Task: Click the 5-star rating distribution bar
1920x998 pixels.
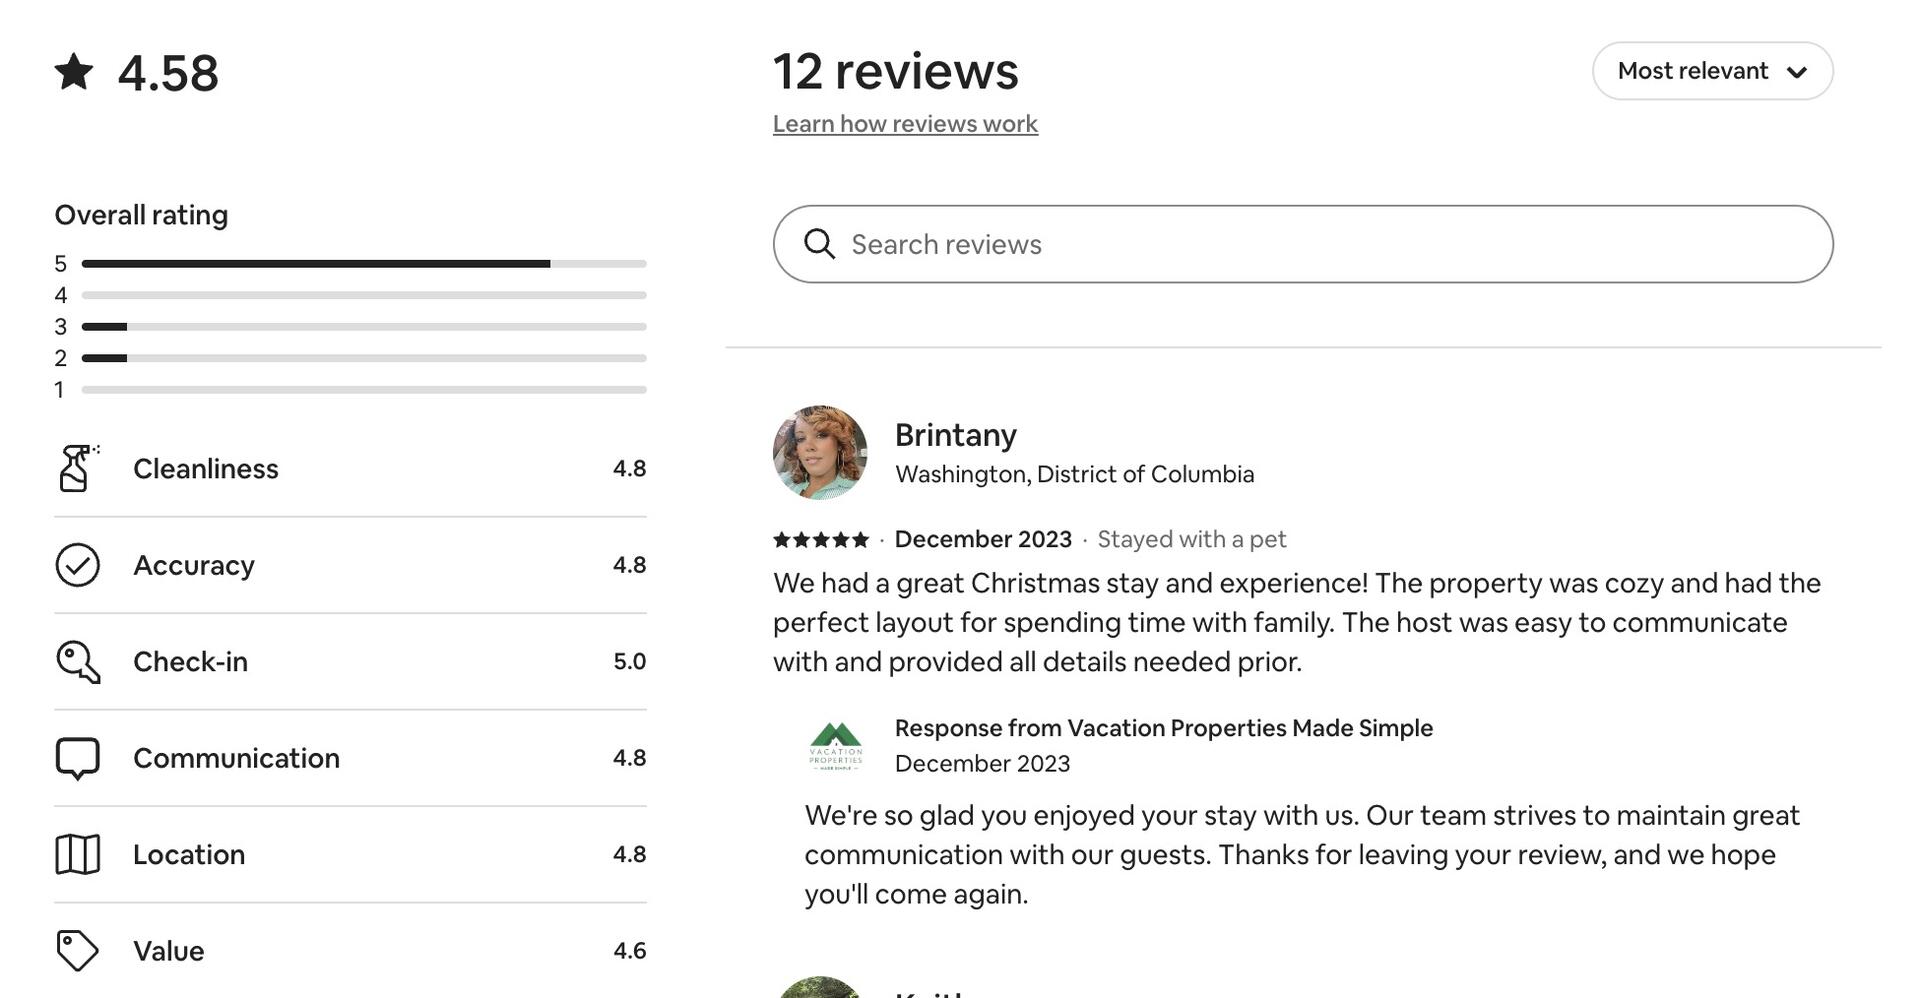Action: [364, 264]
